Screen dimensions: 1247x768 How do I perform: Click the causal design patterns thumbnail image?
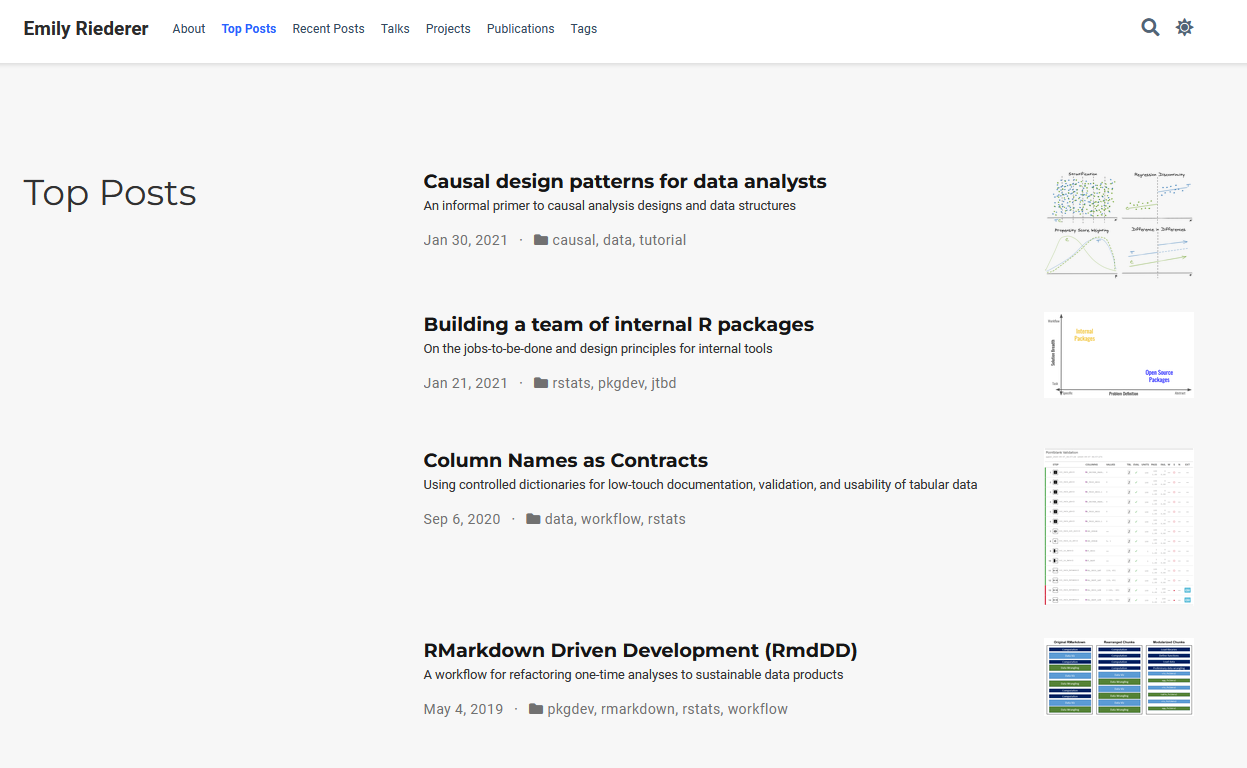pos(1118,223)
